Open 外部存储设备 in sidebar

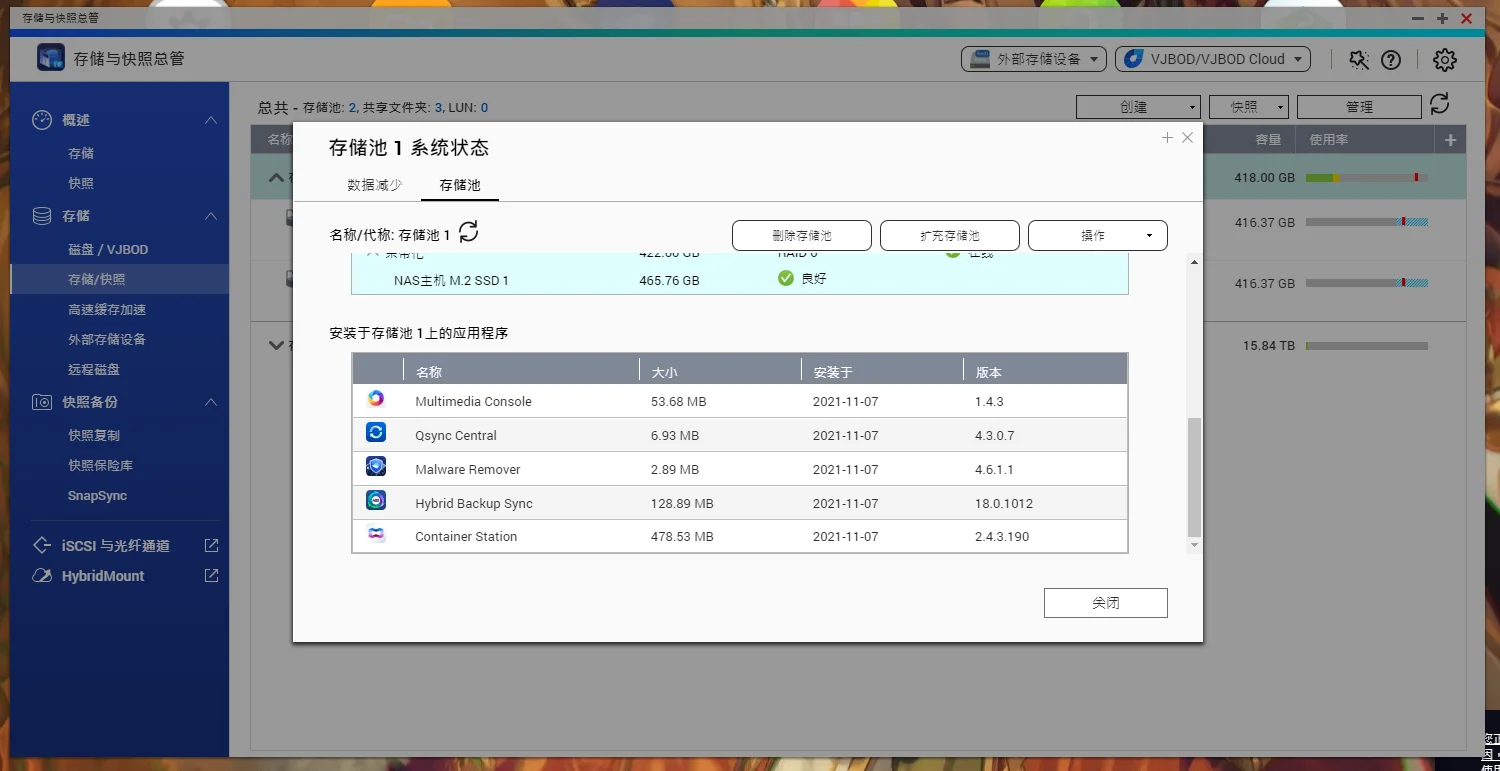coord(107,340)
